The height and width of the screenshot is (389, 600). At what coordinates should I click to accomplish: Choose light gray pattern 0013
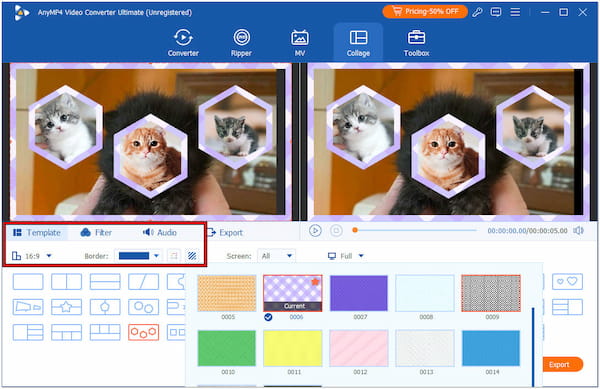tap(425, 348)
